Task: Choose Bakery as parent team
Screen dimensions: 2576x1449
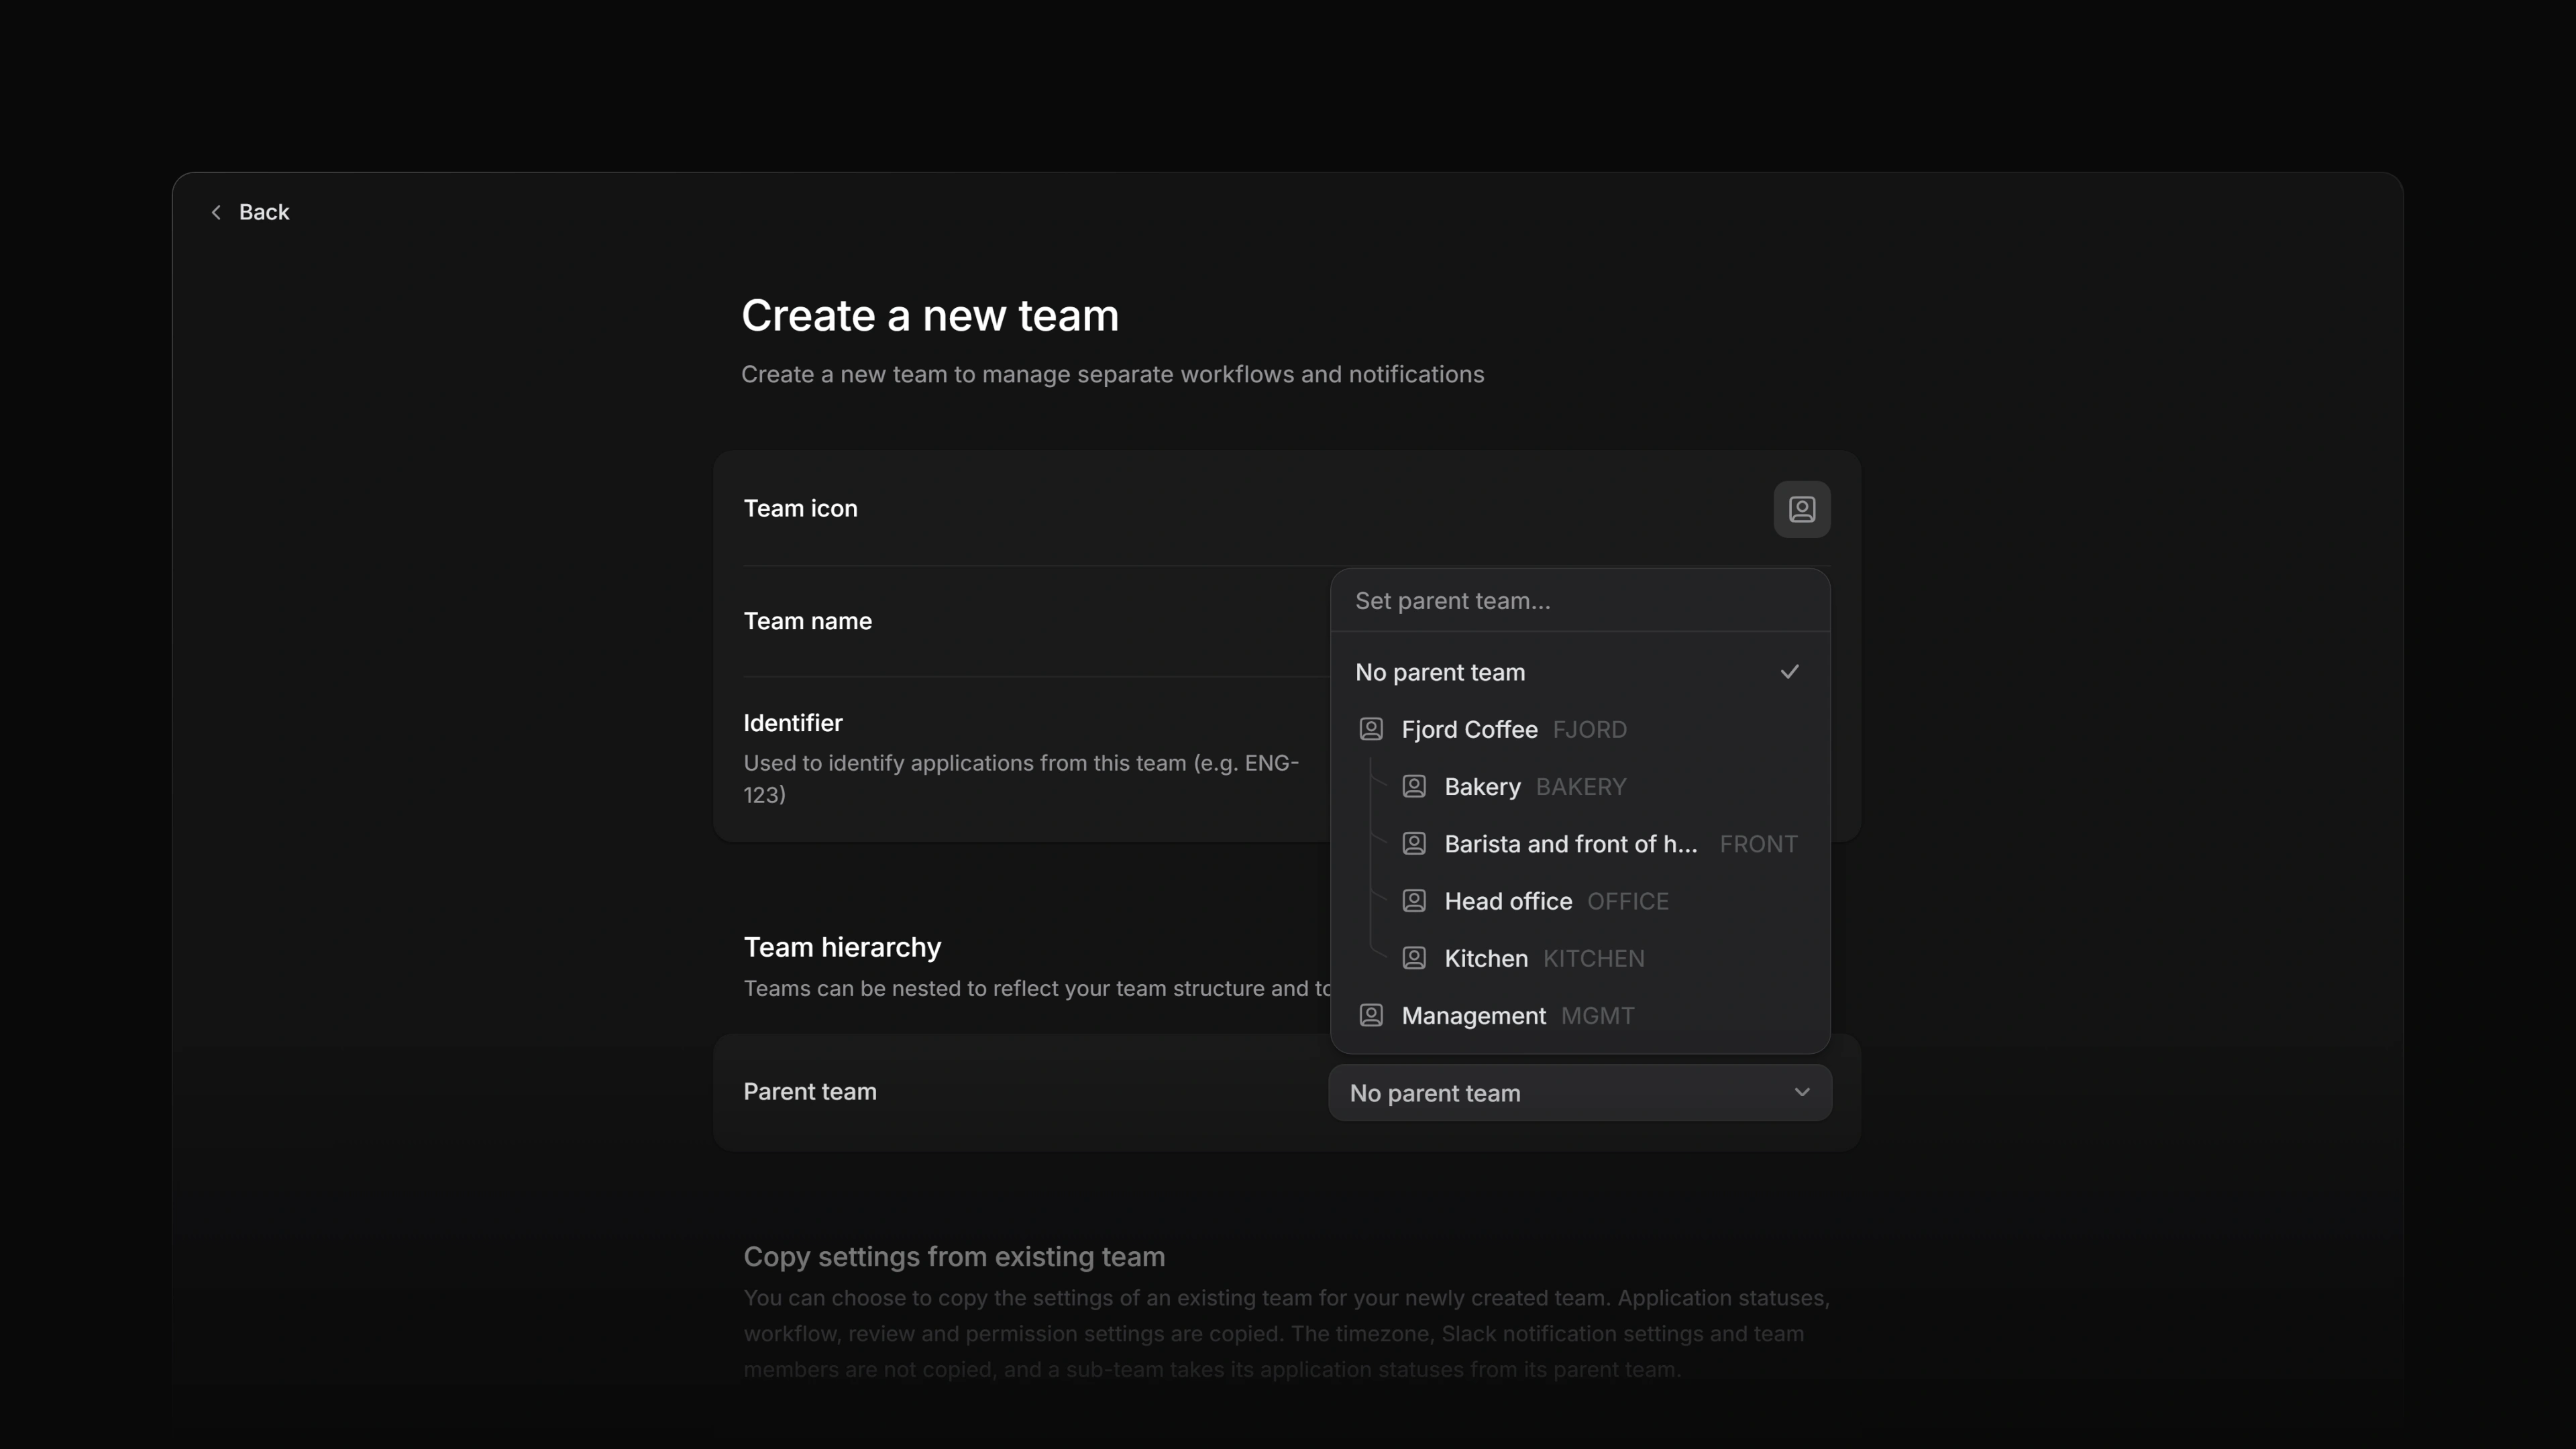Action: coord(1580,786)
